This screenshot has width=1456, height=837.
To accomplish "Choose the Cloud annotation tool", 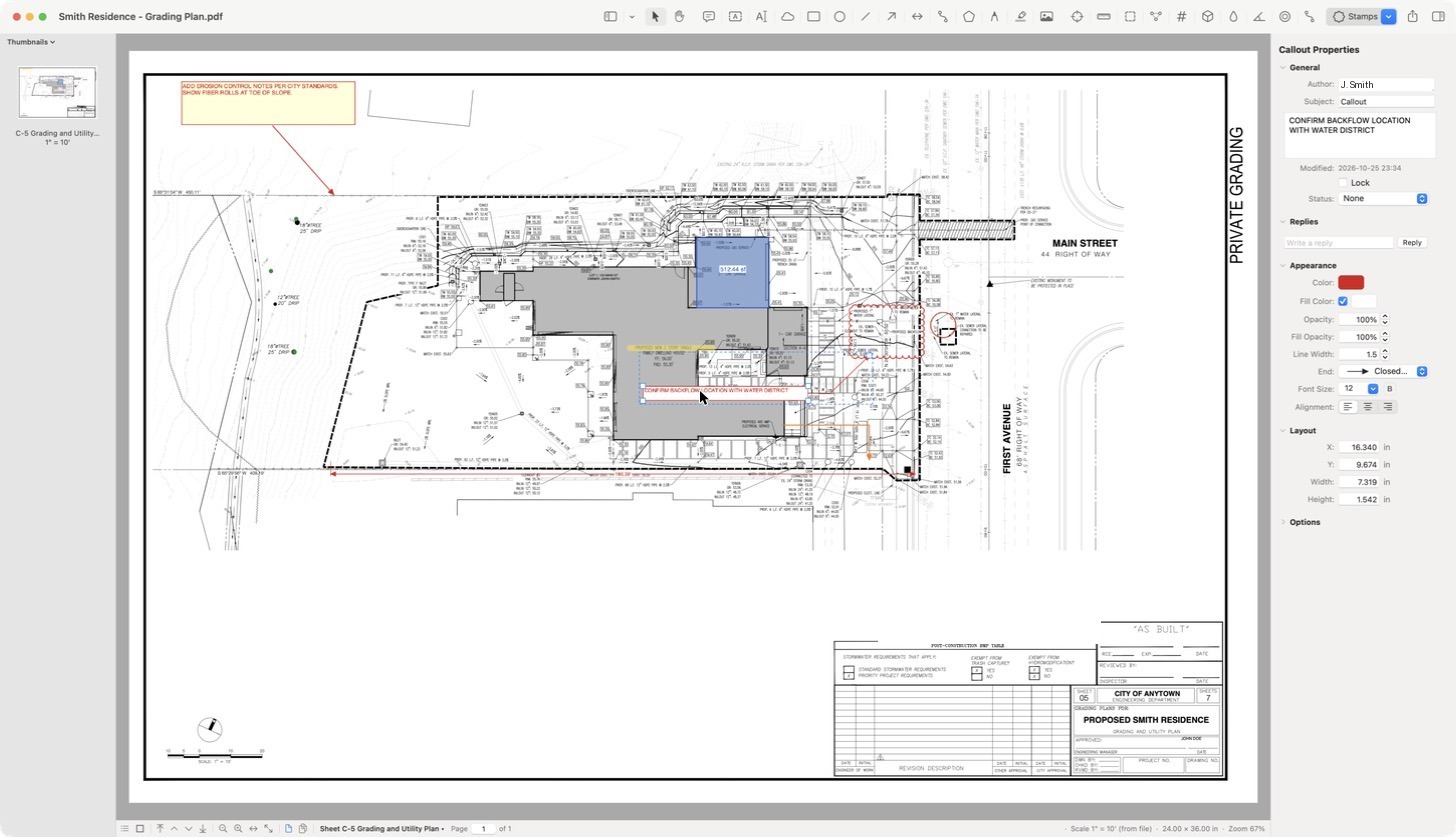I will (x=788, y=17).
